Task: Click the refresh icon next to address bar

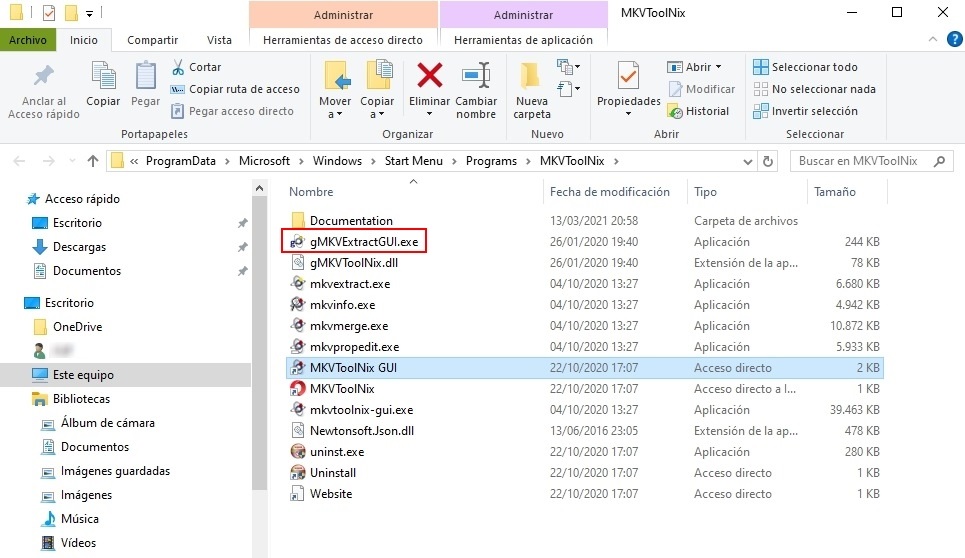Action: point(768,161)
